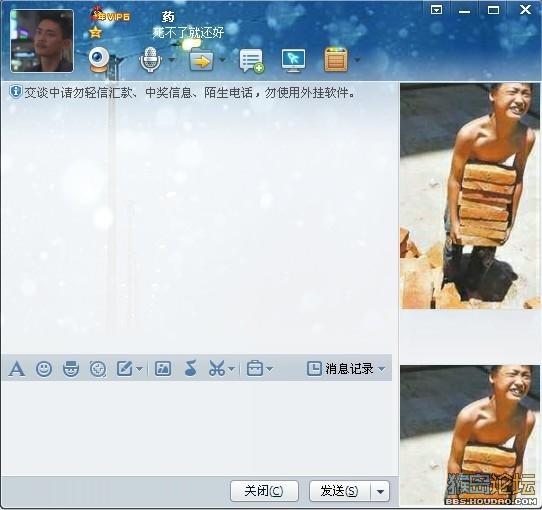Send a file using folder arrow icon
This screenshot has width=542, height=510.
[x=201, y=60]
